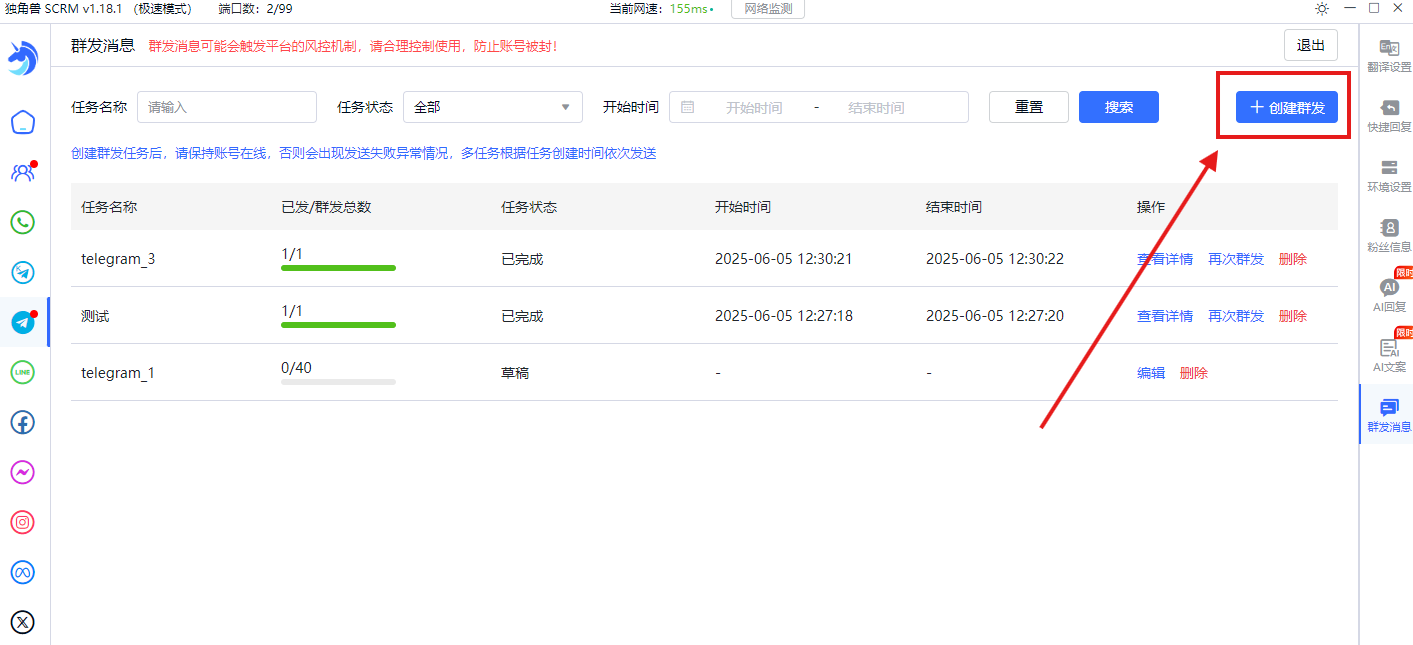The height and width of the screenshot is (645, 1413).
Task: Select the X (Twitter) channel icon
Action: click(x=22, y=622)
